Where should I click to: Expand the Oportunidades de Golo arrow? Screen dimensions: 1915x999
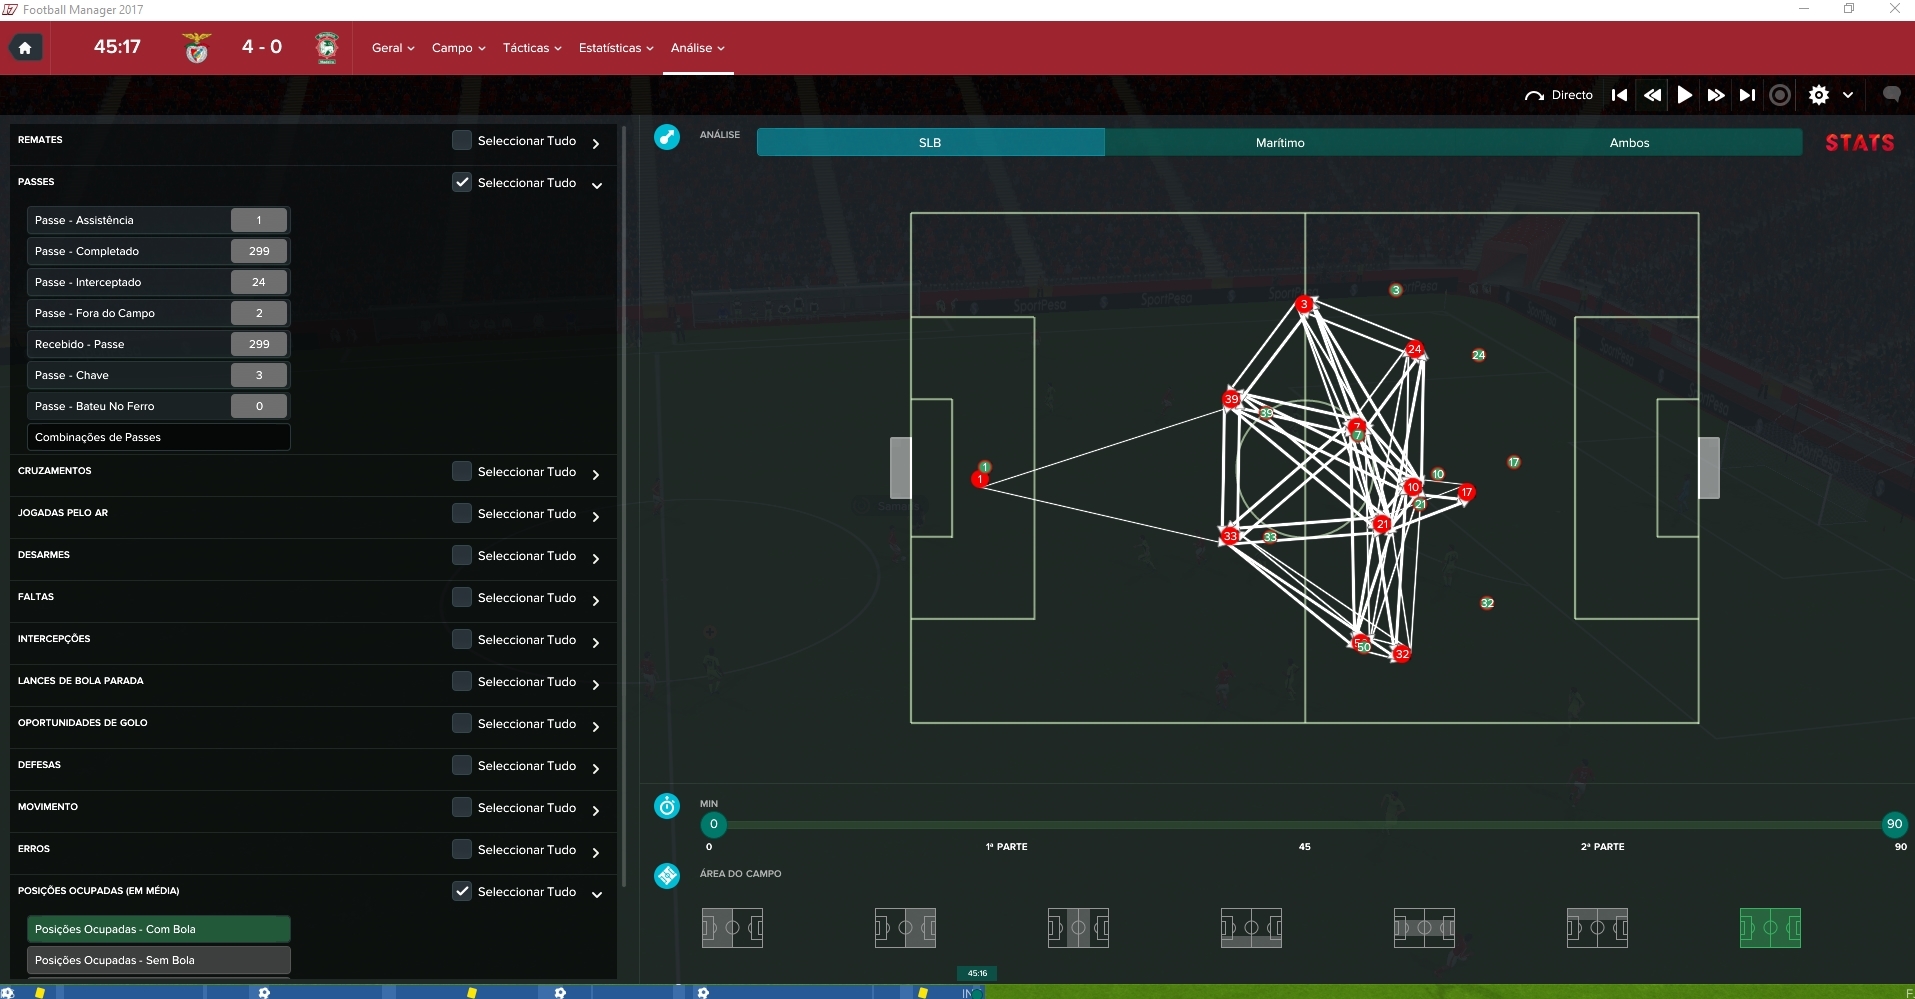[596, 727]
